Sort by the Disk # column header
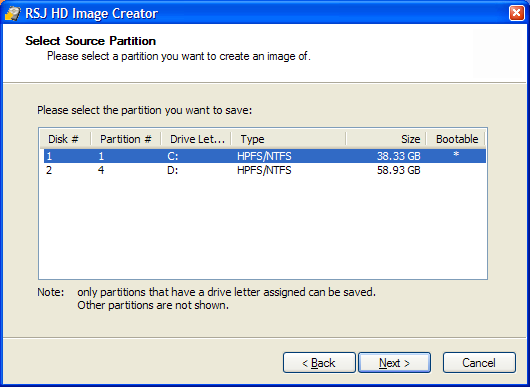The width and height of the screenshot is (530, 387). point(65,139)
